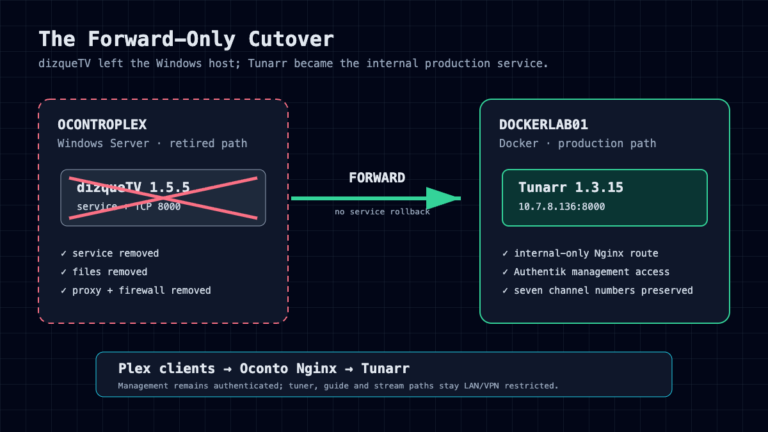The height and width of the screenshot is (432, 768).
Task: Select subtitle about dizqueTV leaving Windows host
Action: pyautogui.click(x=293, y=64)
